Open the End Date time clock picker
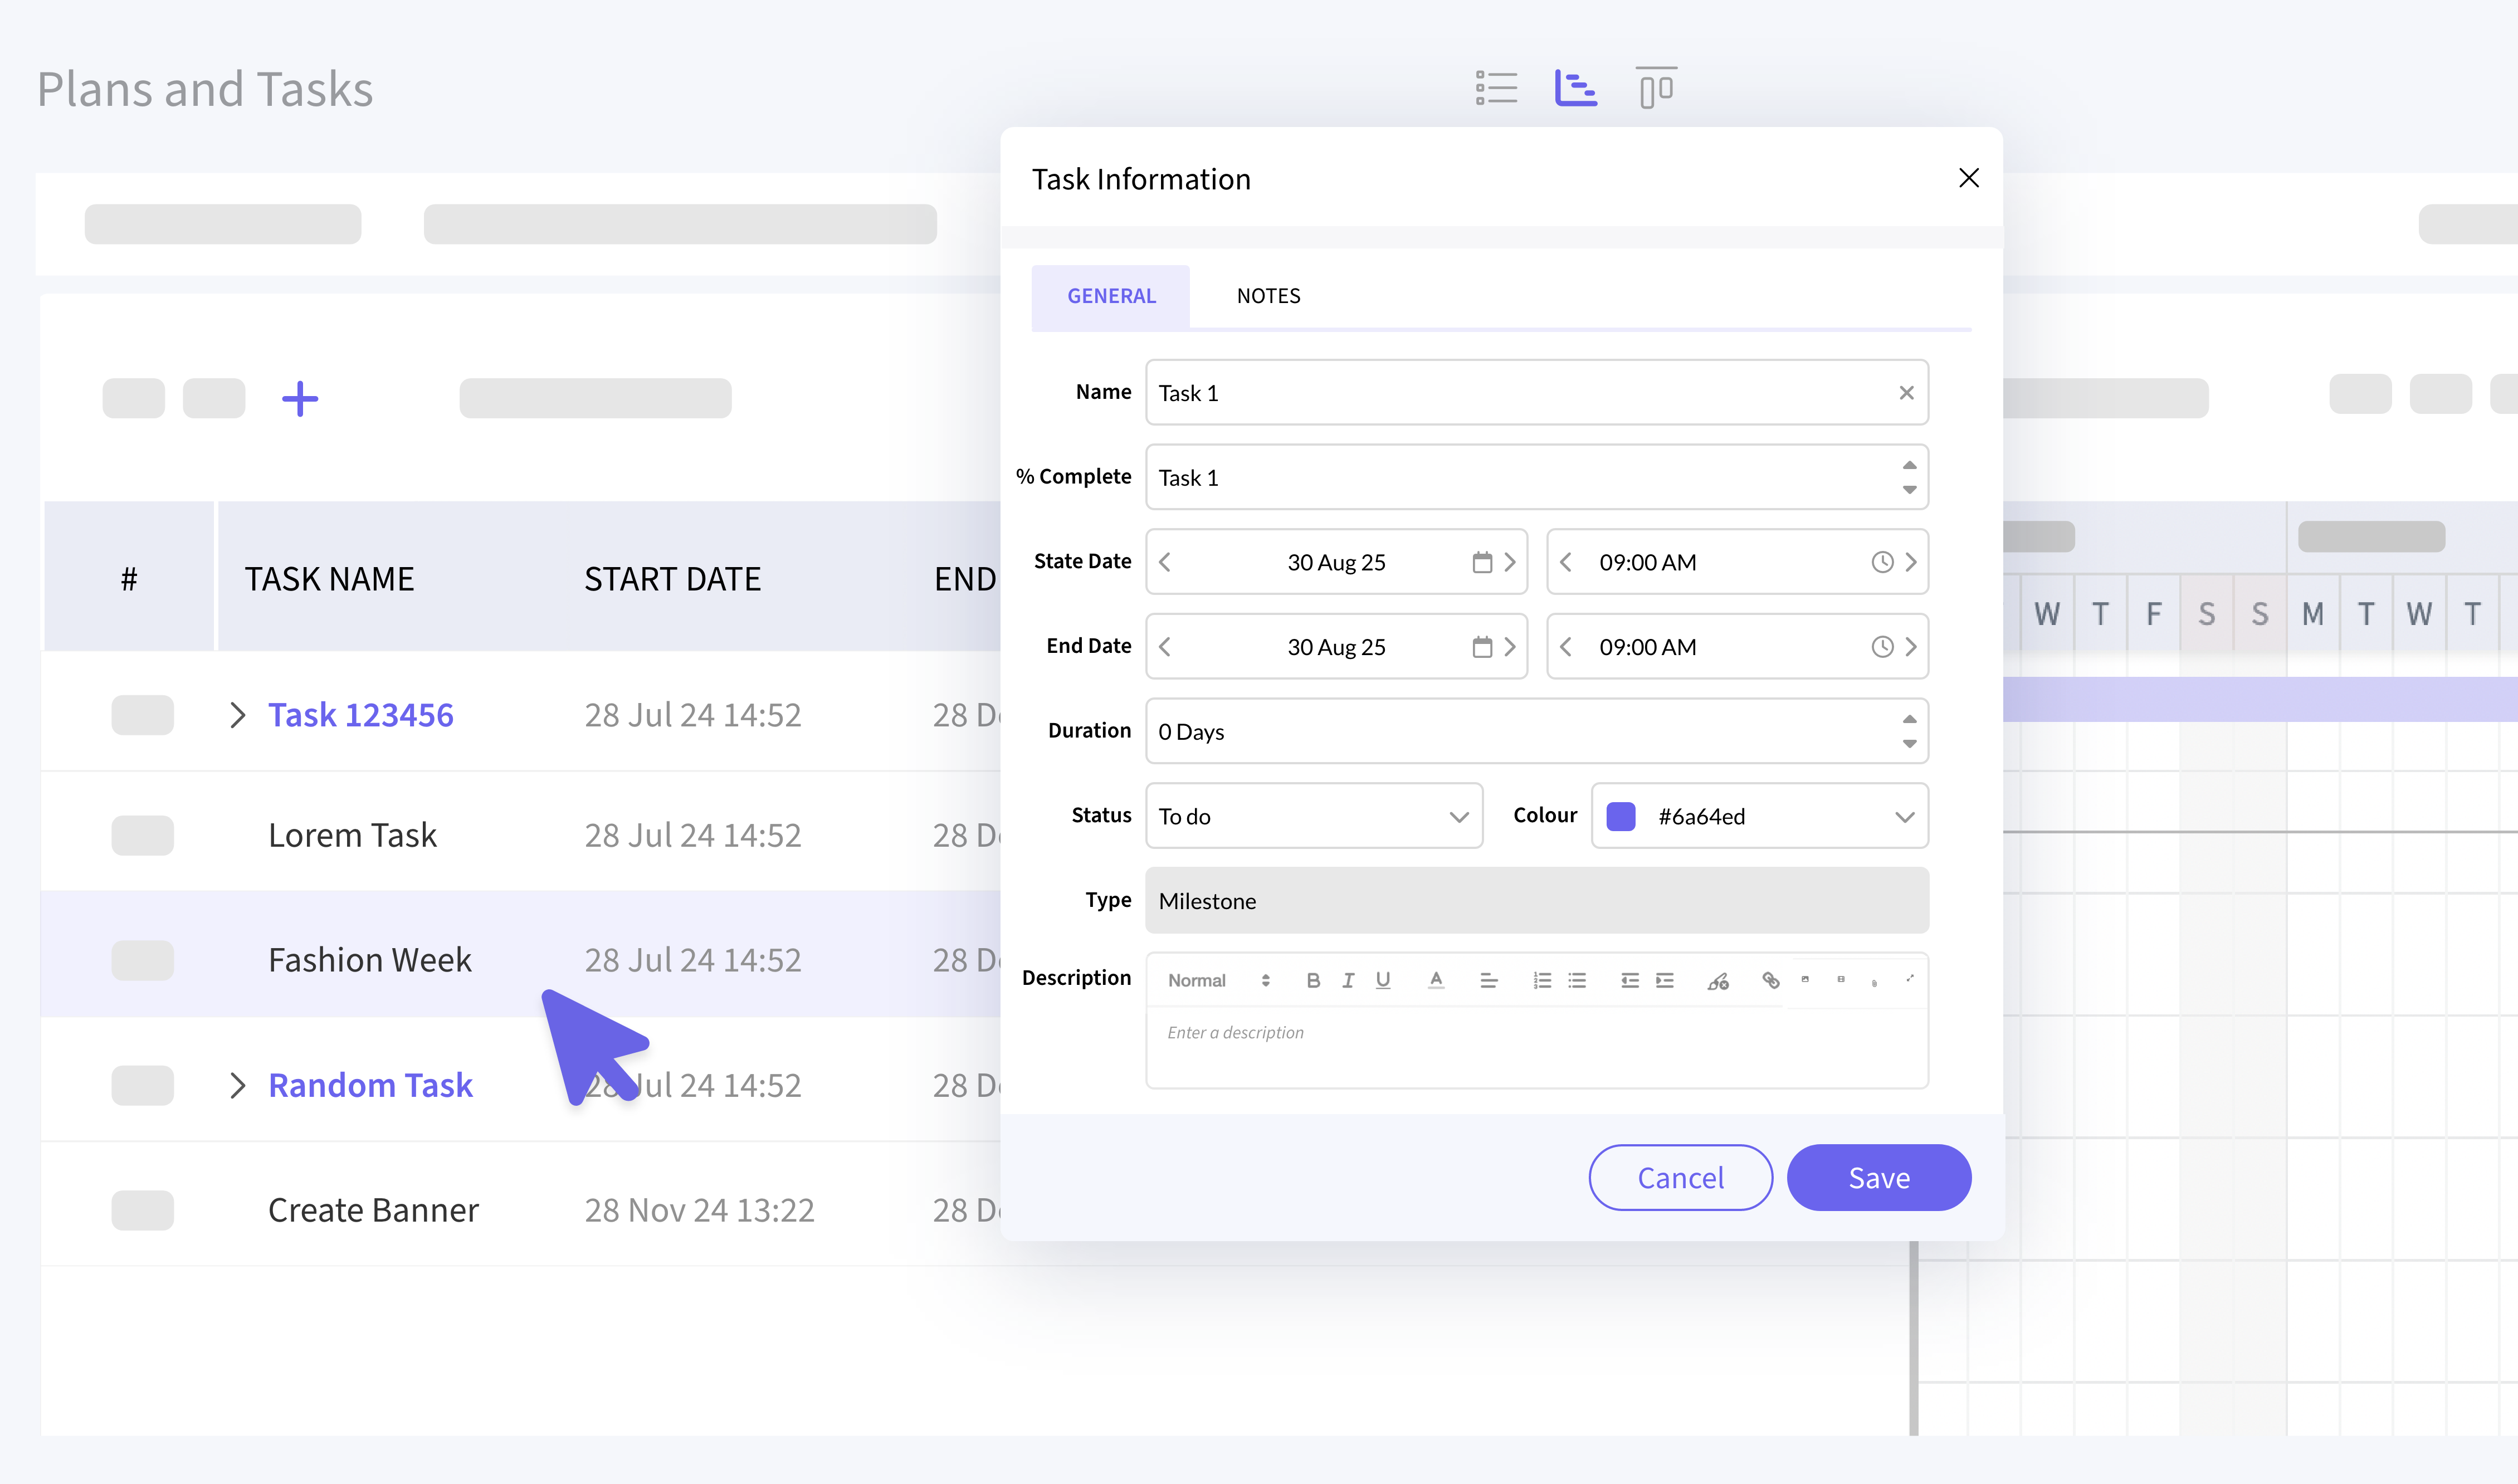 (x=1882, y=647)
